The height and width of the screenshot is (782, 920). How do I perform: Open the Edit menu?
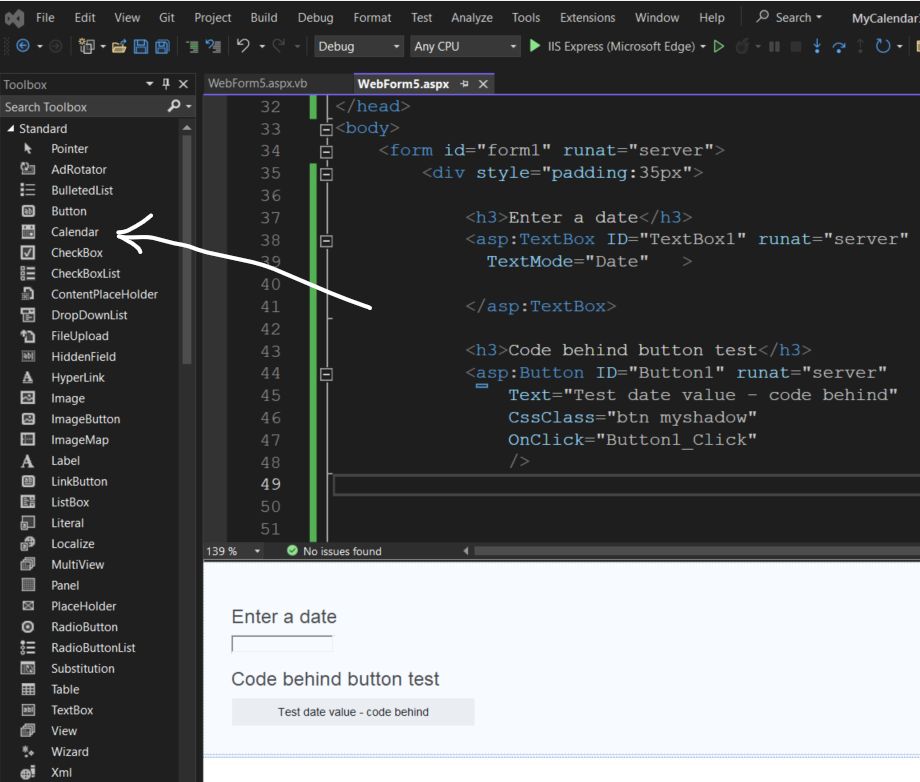tap(84, 18)
